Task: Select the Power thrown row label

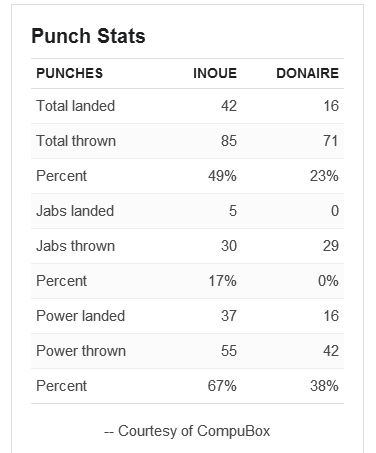Action: click(x=81, y=351)
